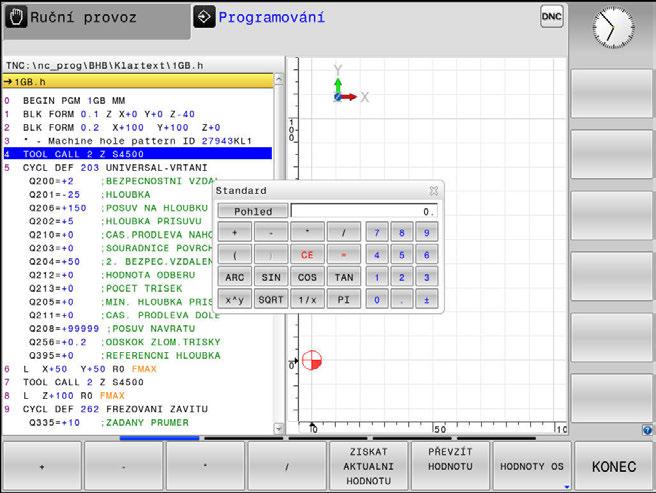
Task: Click the program list scroll-down arrow
Action: [278, 428]
